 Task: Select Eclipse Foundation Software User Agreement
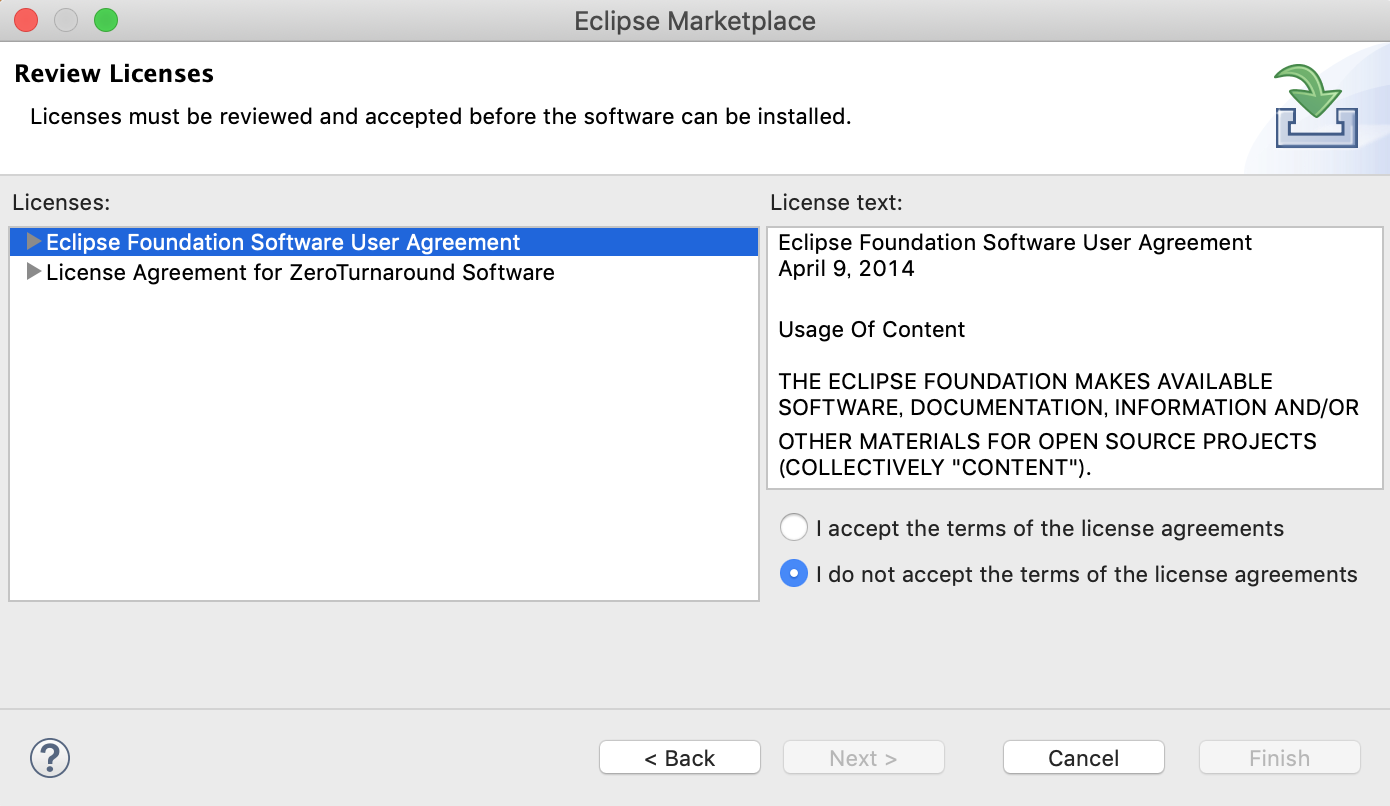283,243
